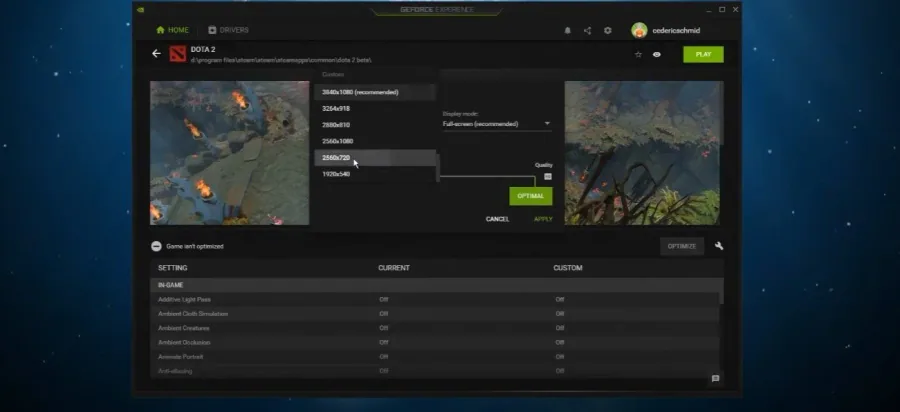Image resolution: width=900 pixels, height=412 pixels.
Task: Click the left DOTA 2 preview thumbnail
Action: (230, 153)
